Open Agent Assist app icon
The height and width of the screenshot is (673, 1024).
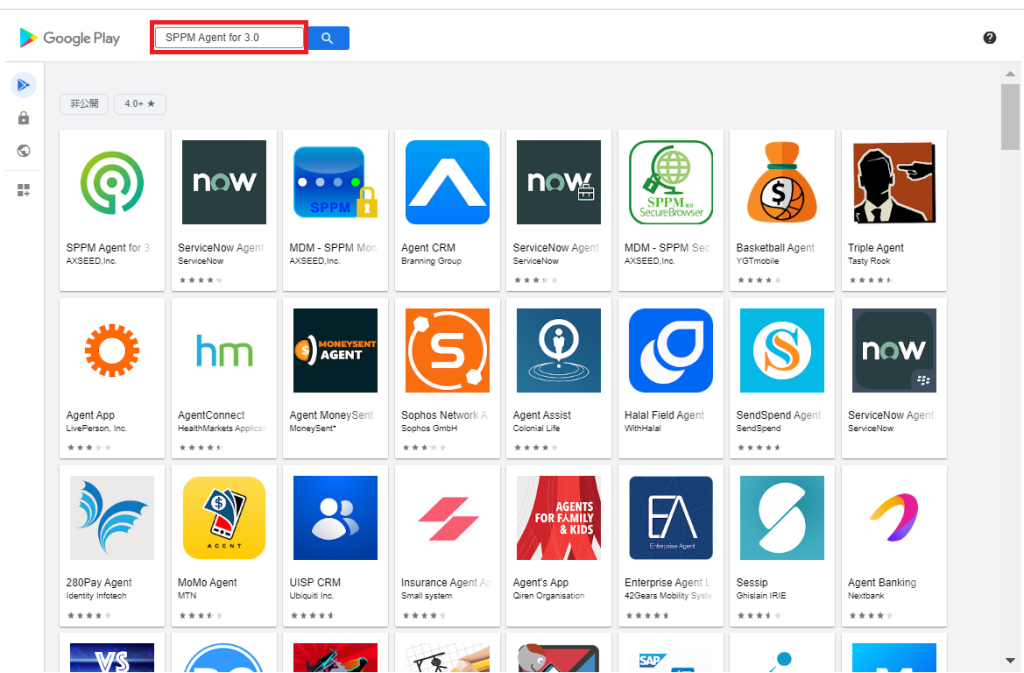558,351
